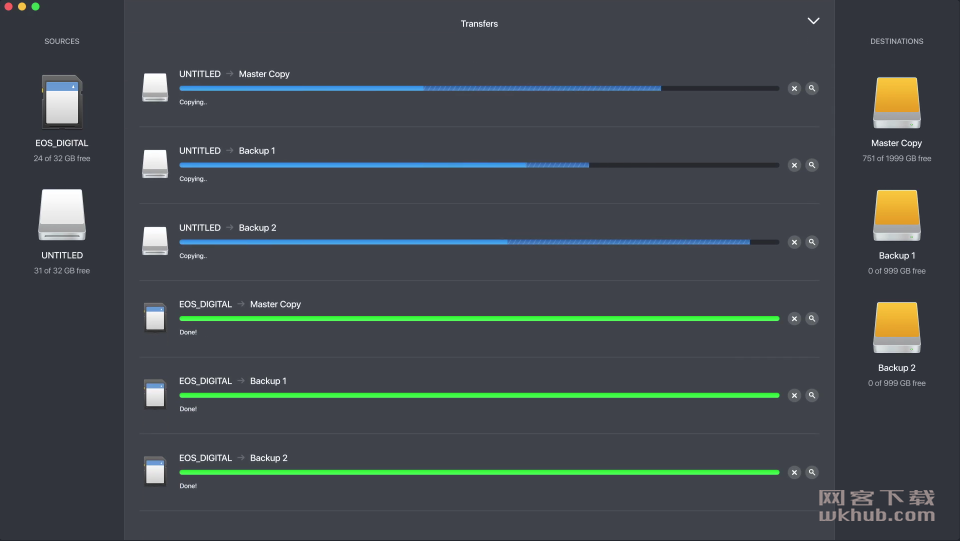Click the UNTITLED to Master Copy progress bar
The width and height of the screenshot is (960, 541).
(x=479, y=89)
